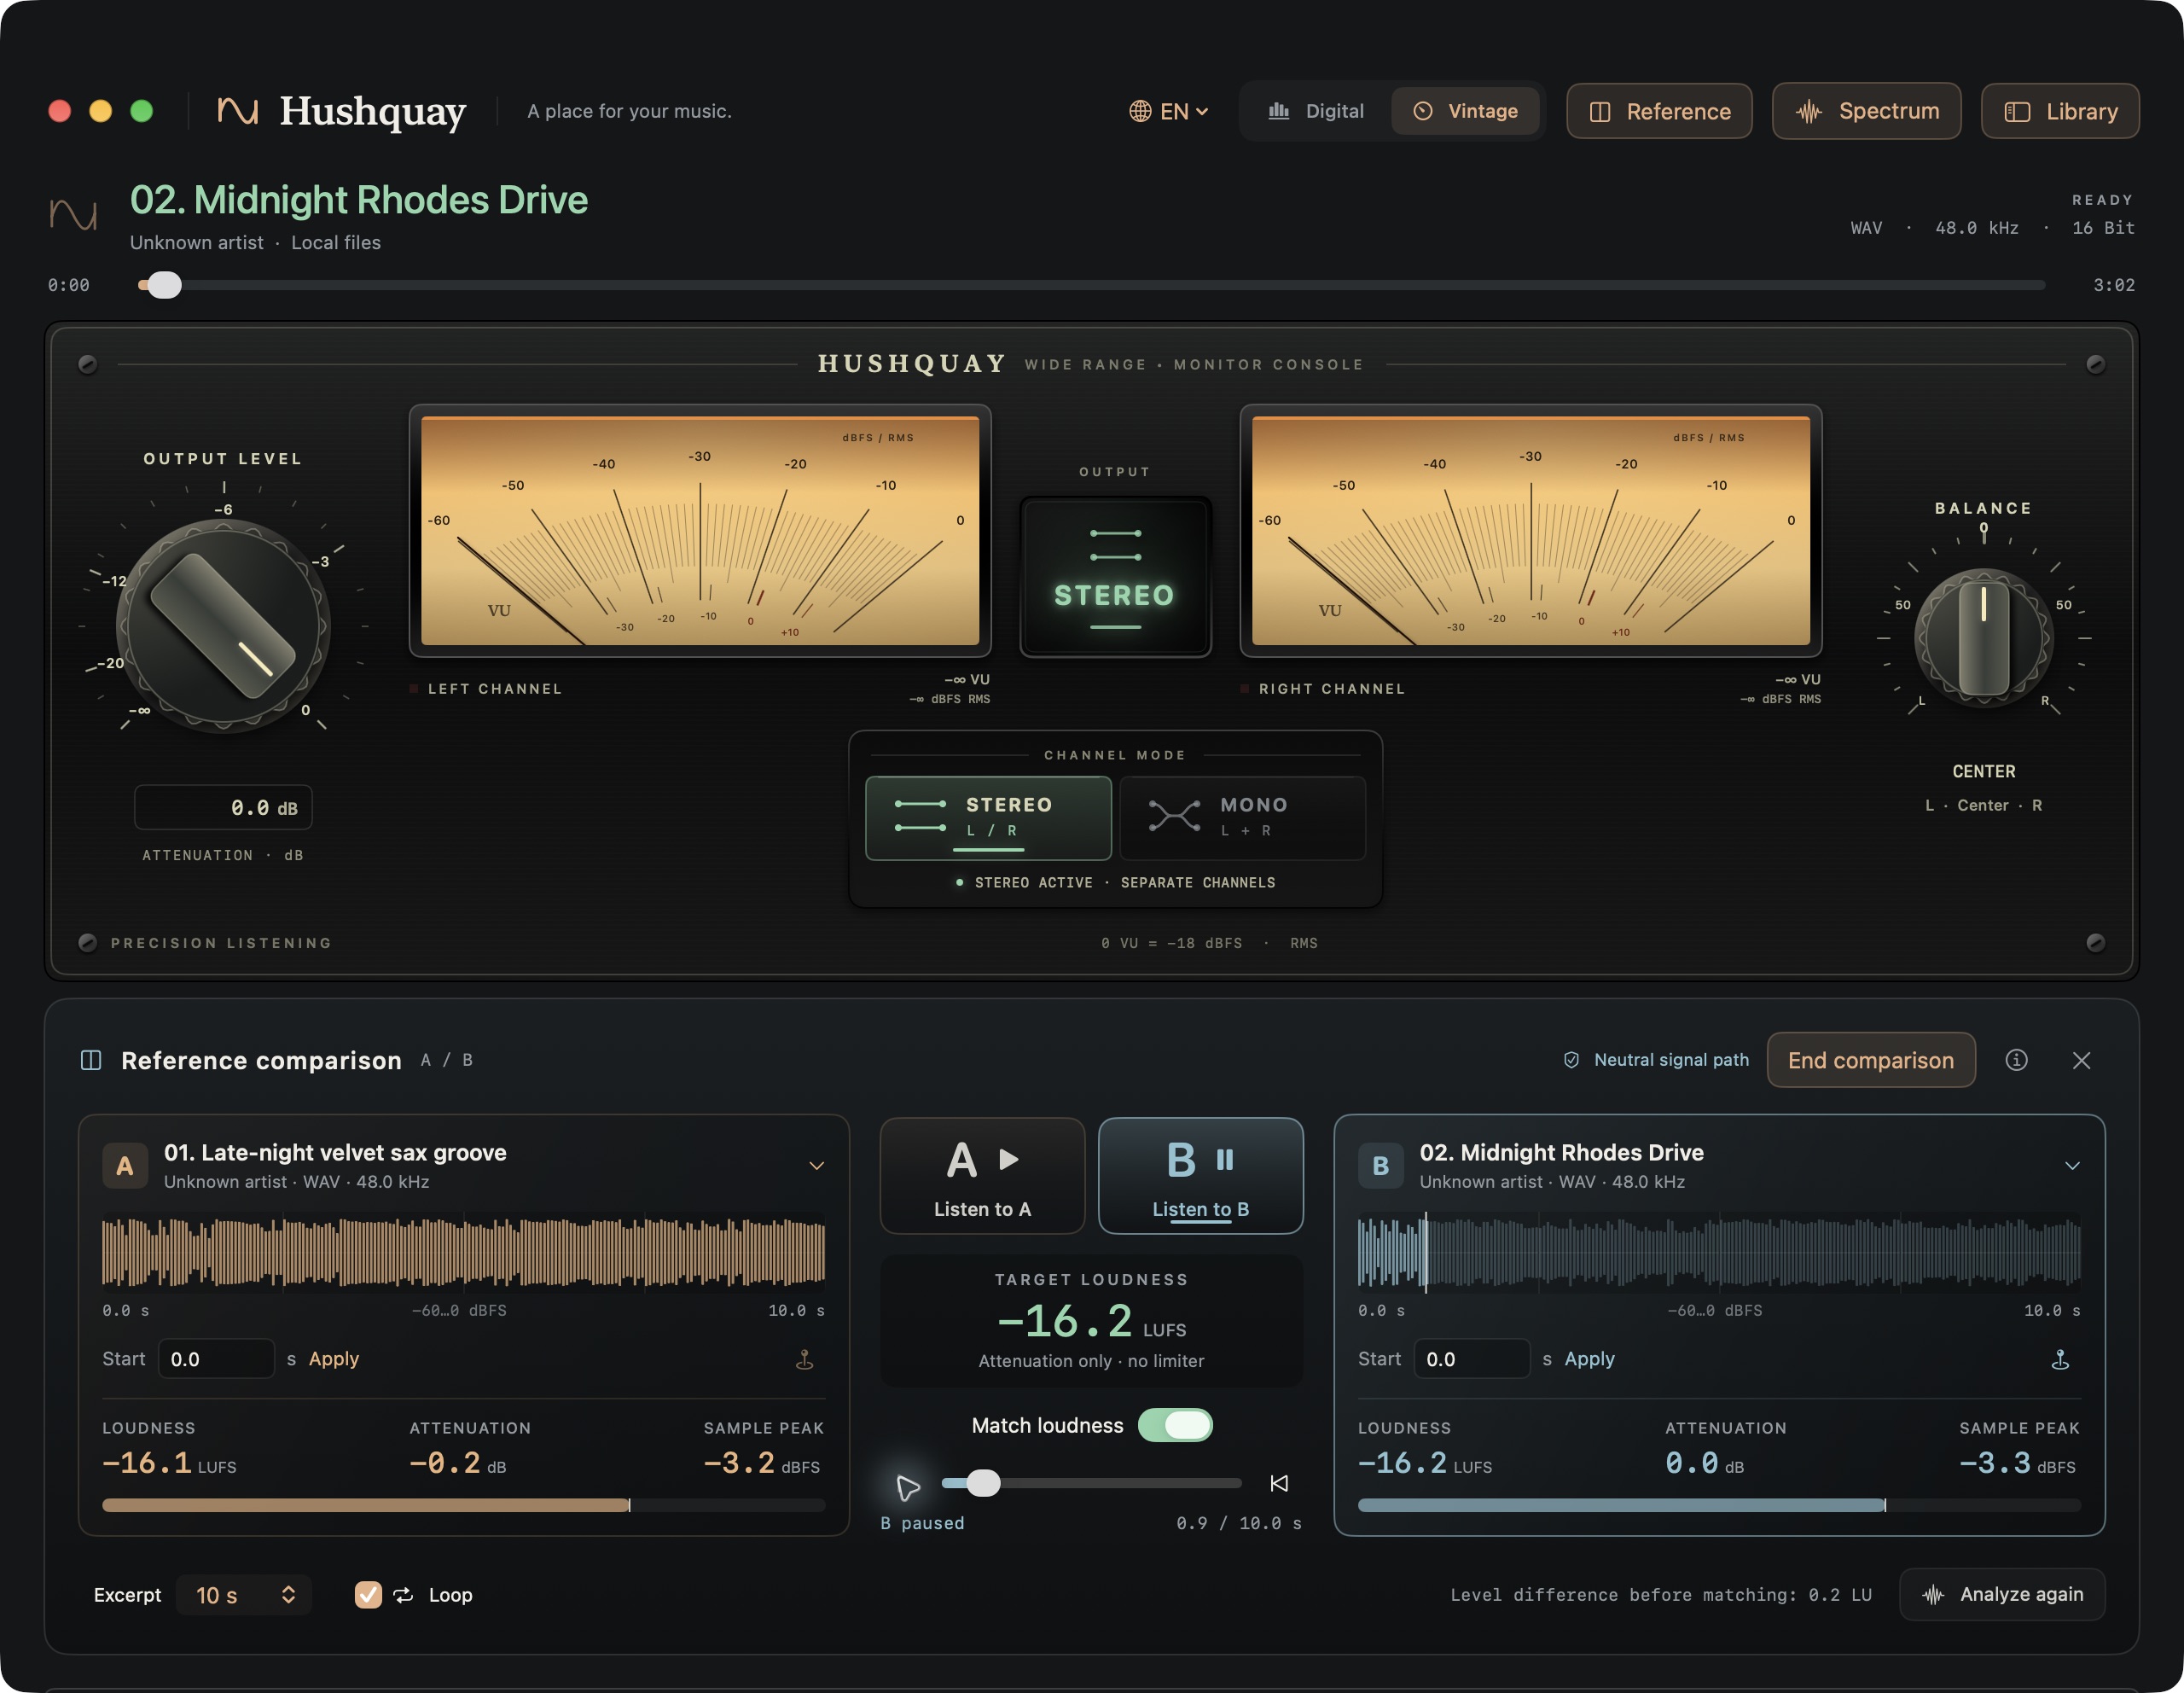Click the track artwork wave icon
Viewport: 2184px width, 1693px height.
[74, 215]
